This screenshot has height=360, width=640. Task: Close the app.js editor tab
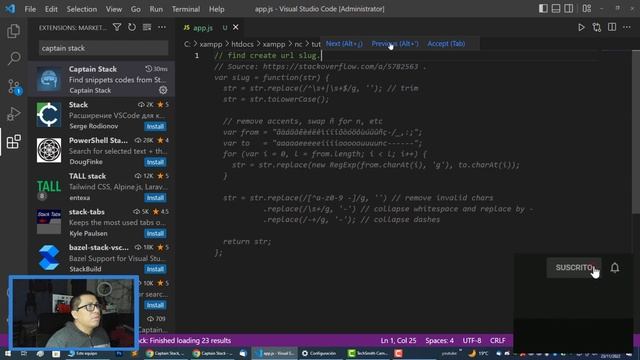(x=236, y=27)
